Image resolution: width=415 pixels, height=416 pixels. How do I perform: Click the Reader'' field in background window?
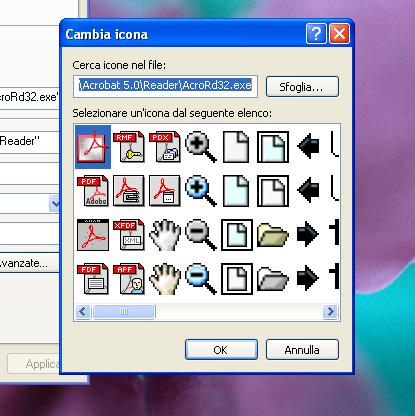pyautogui.click(x=30, y=142)
